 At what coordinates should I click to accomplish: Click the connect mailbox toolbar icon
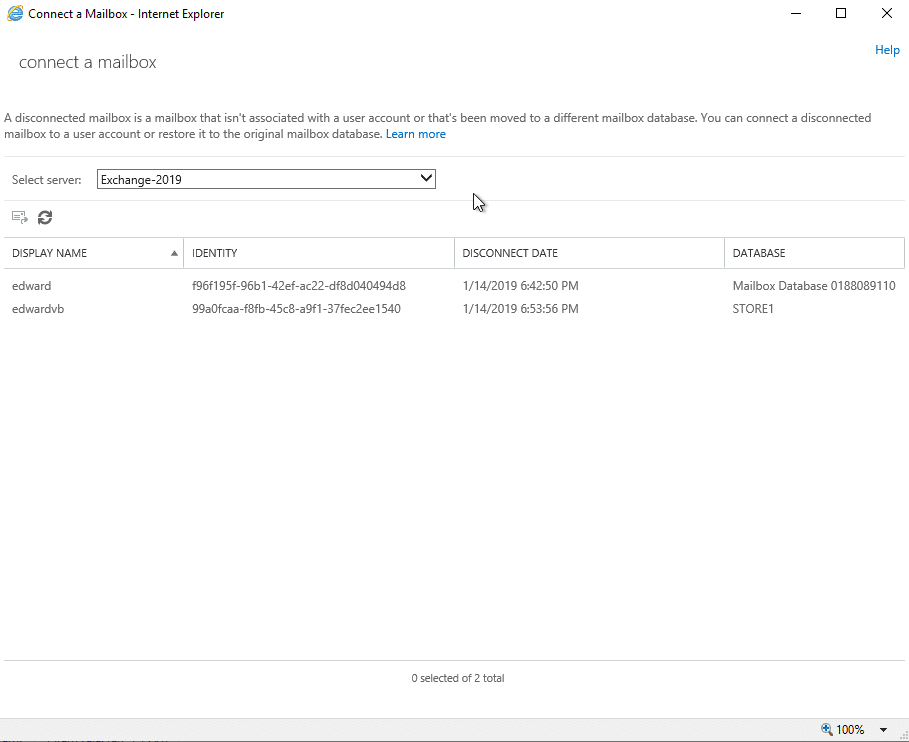[20, 217]
